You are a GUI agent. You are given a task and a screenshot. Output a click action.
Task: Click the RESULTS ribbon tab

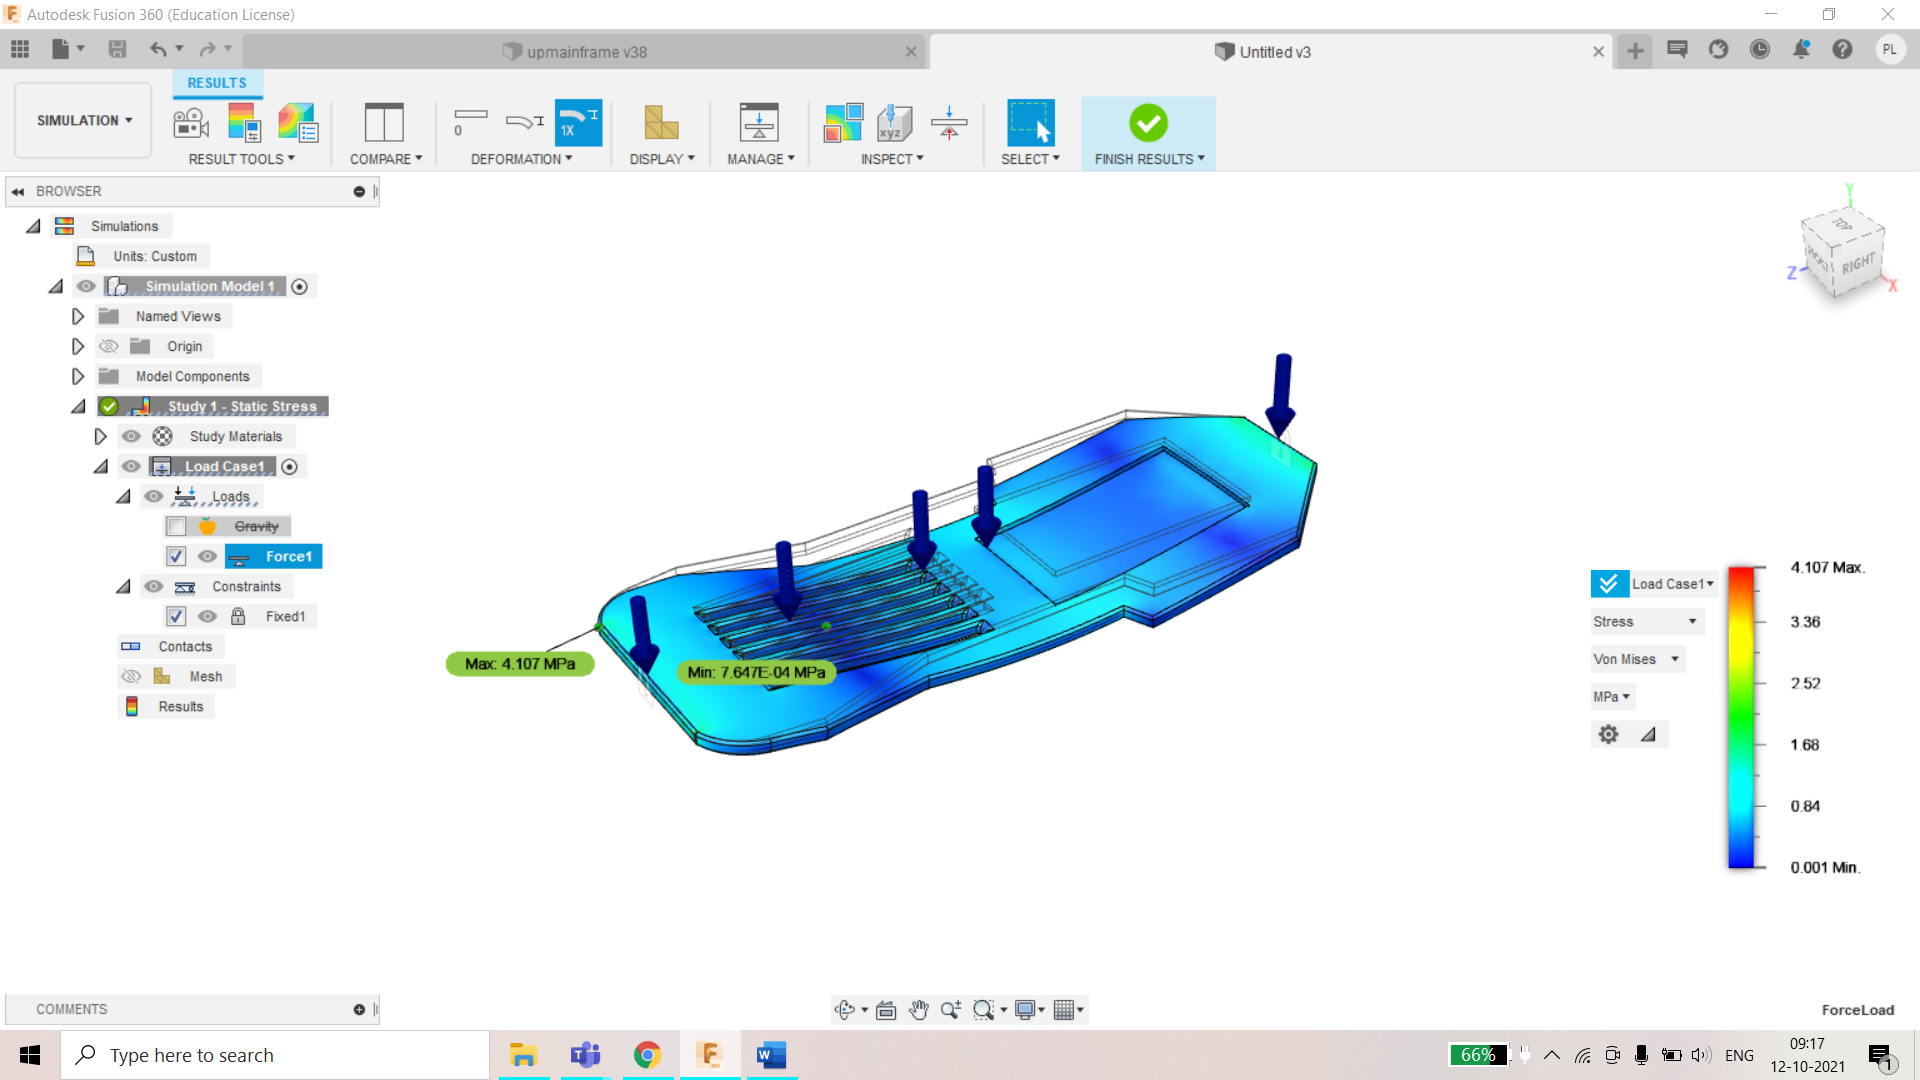[x=217, y=82]
